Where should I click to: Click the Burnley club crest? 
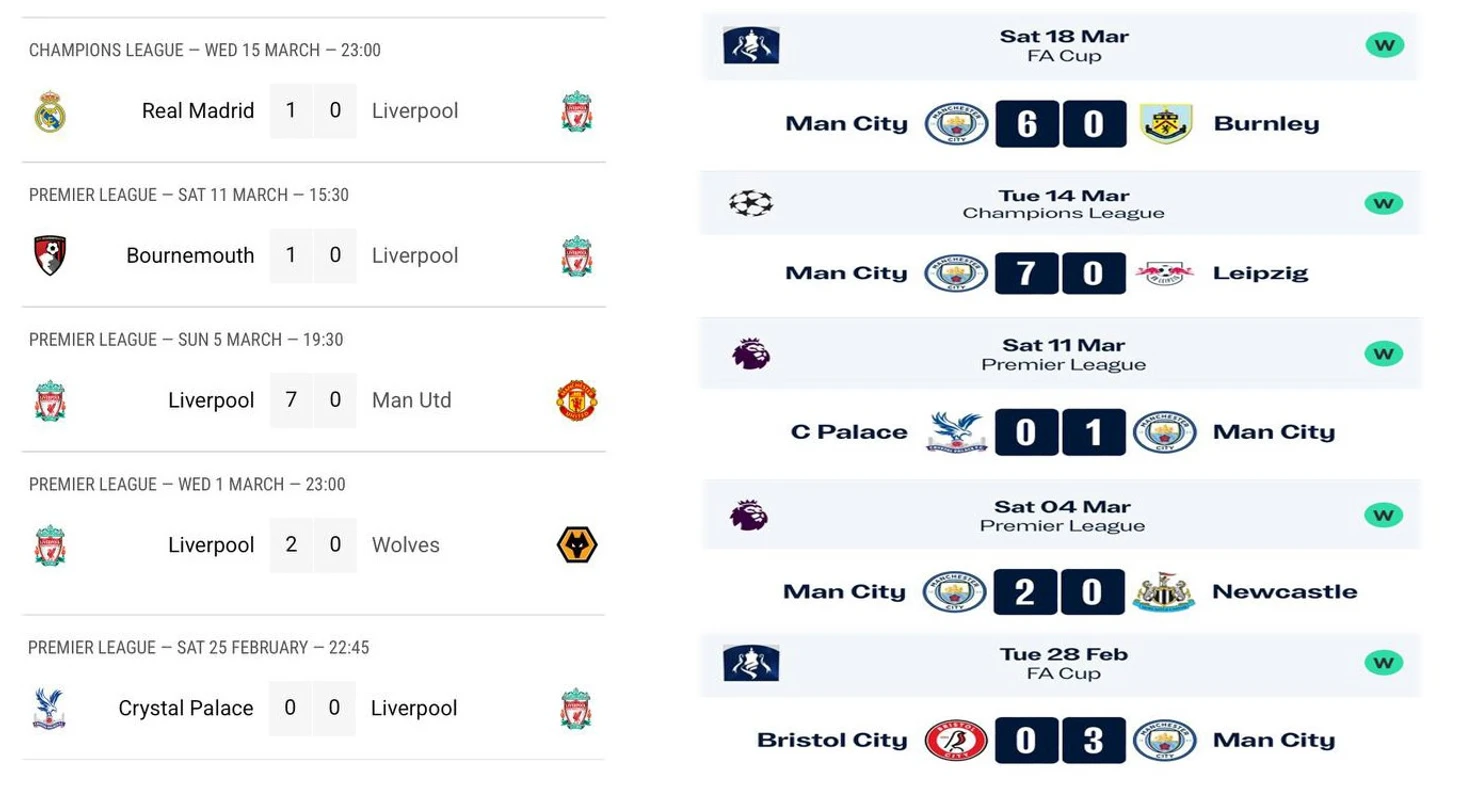(1166, 124)
